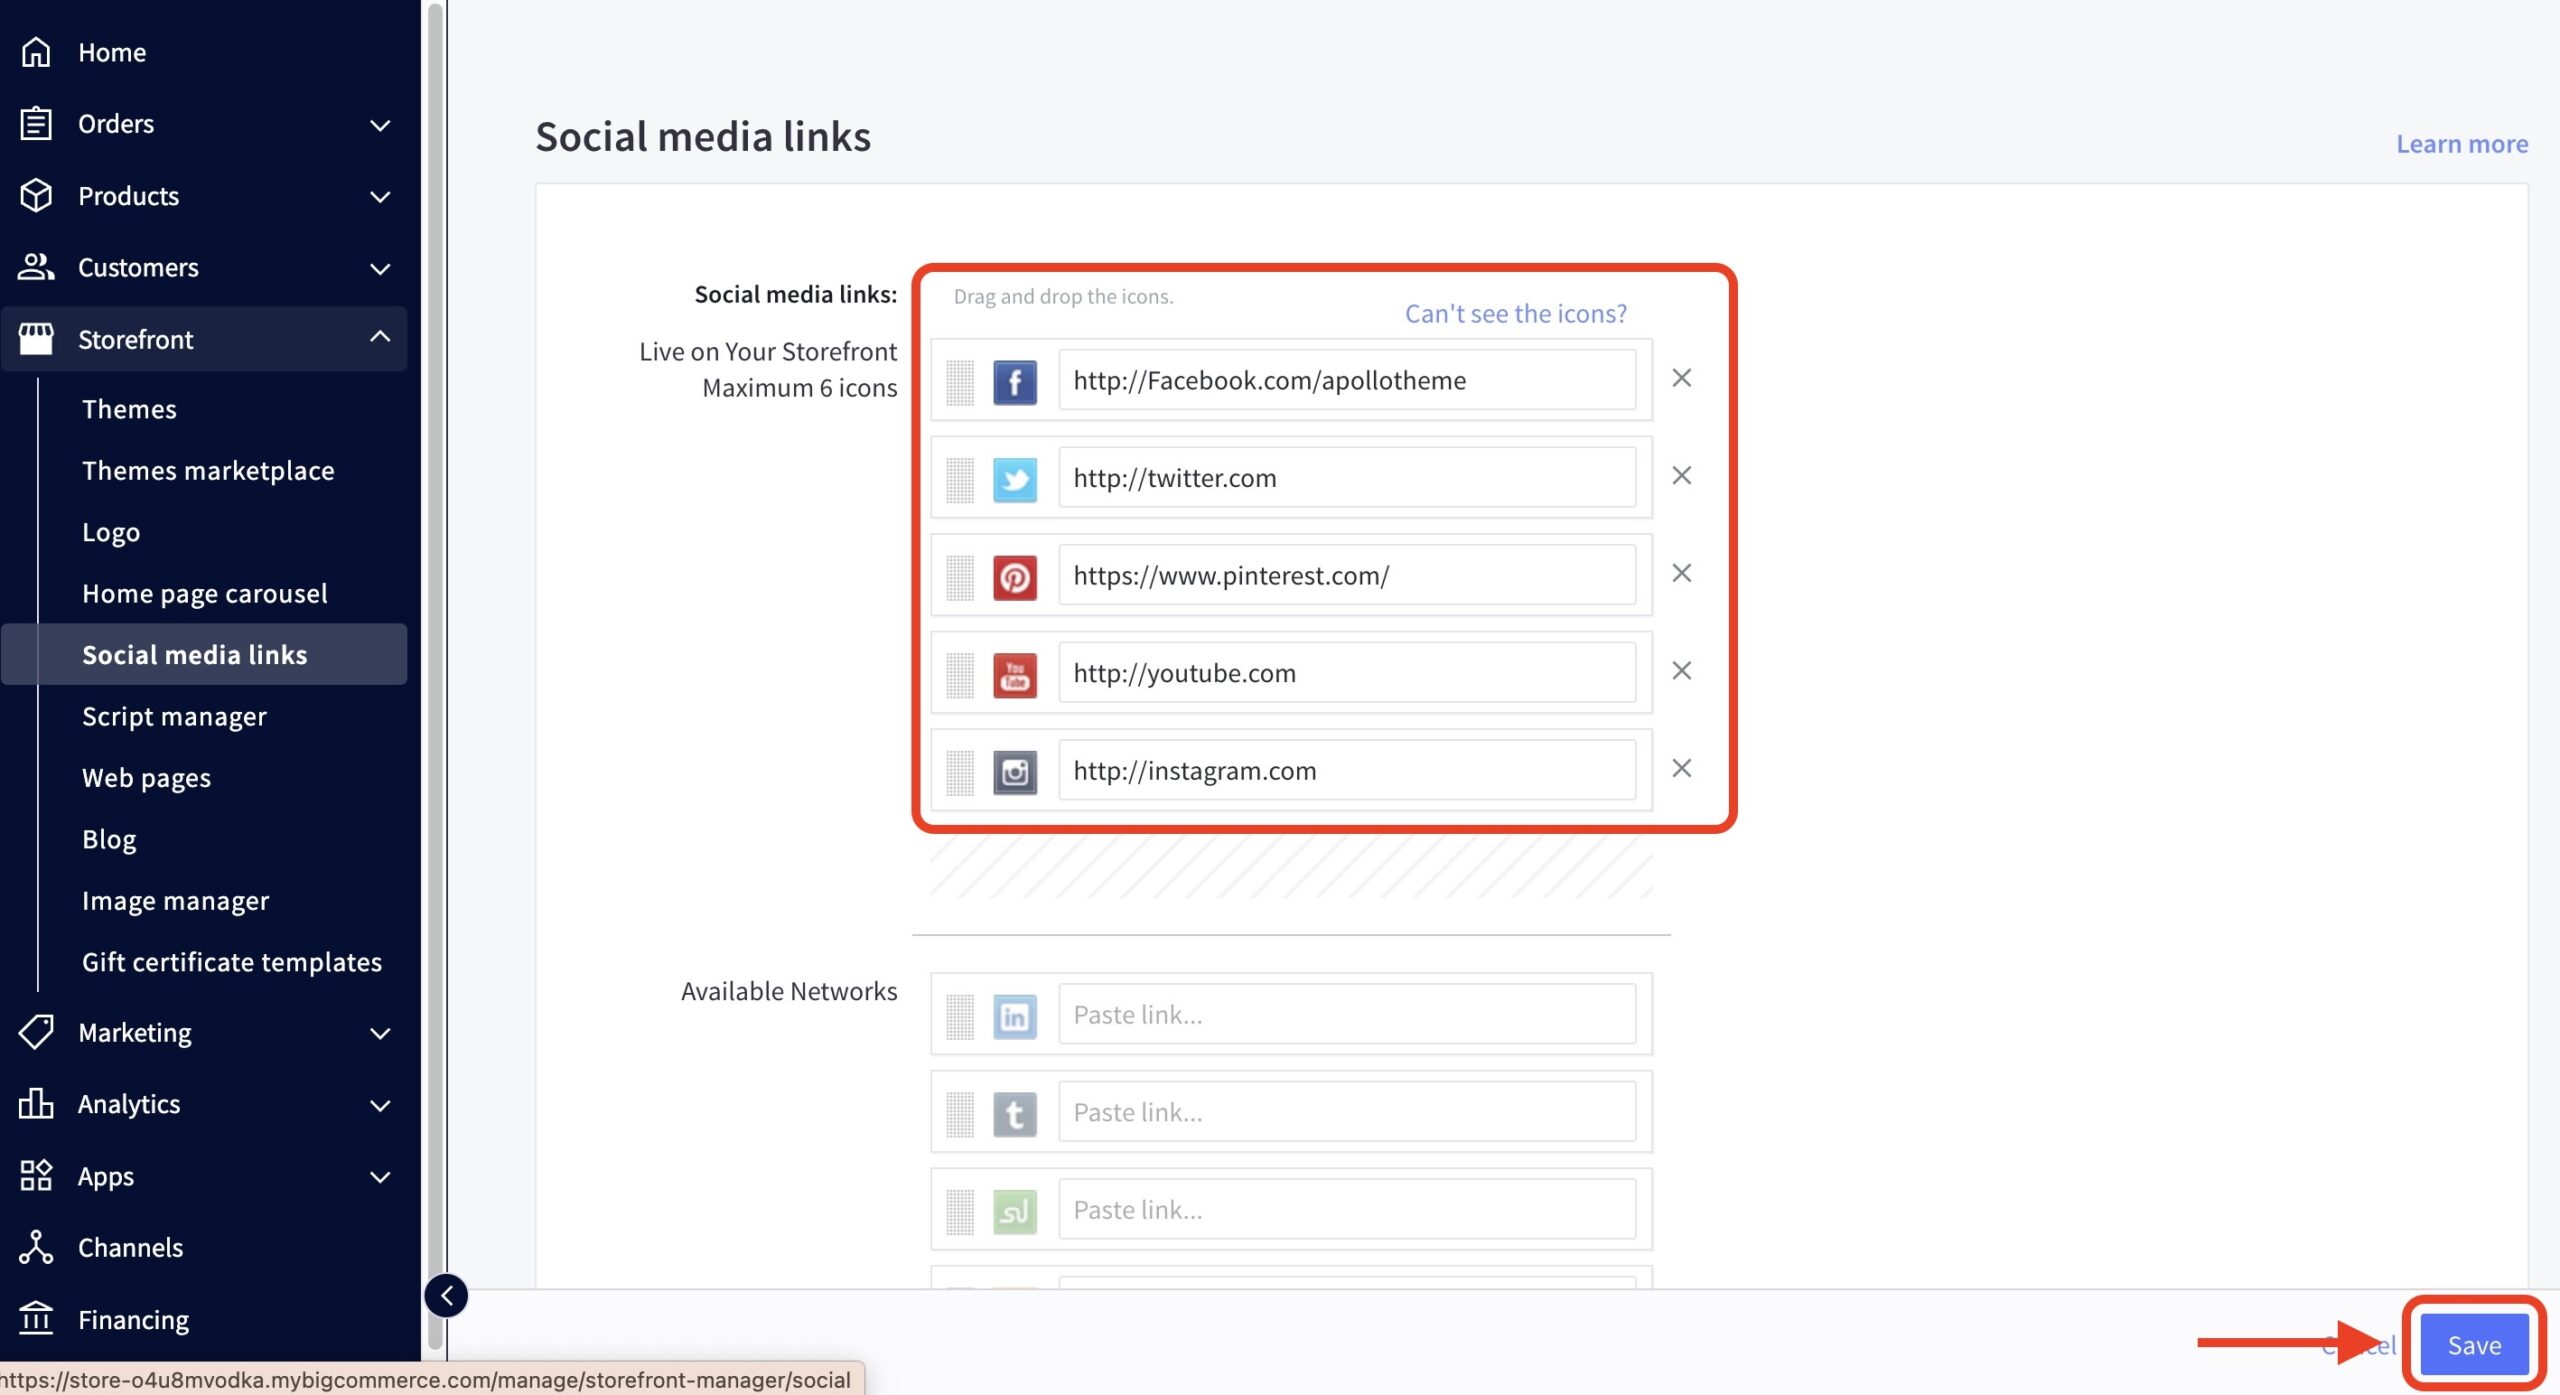Select the Twitter social icon
Viewport: 2560px width, 1395px height.
pos(1016,478)
